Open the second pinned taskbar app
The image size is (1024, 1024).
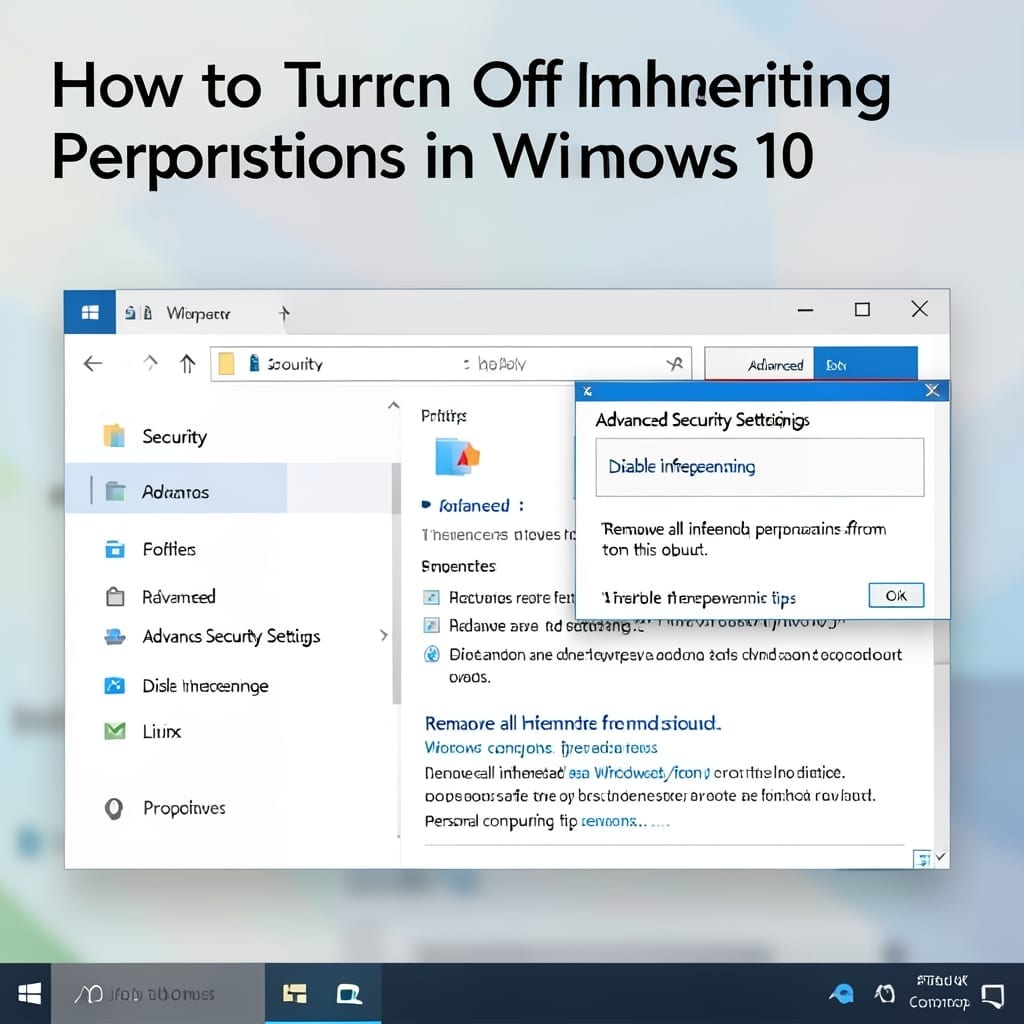(349, 994)
